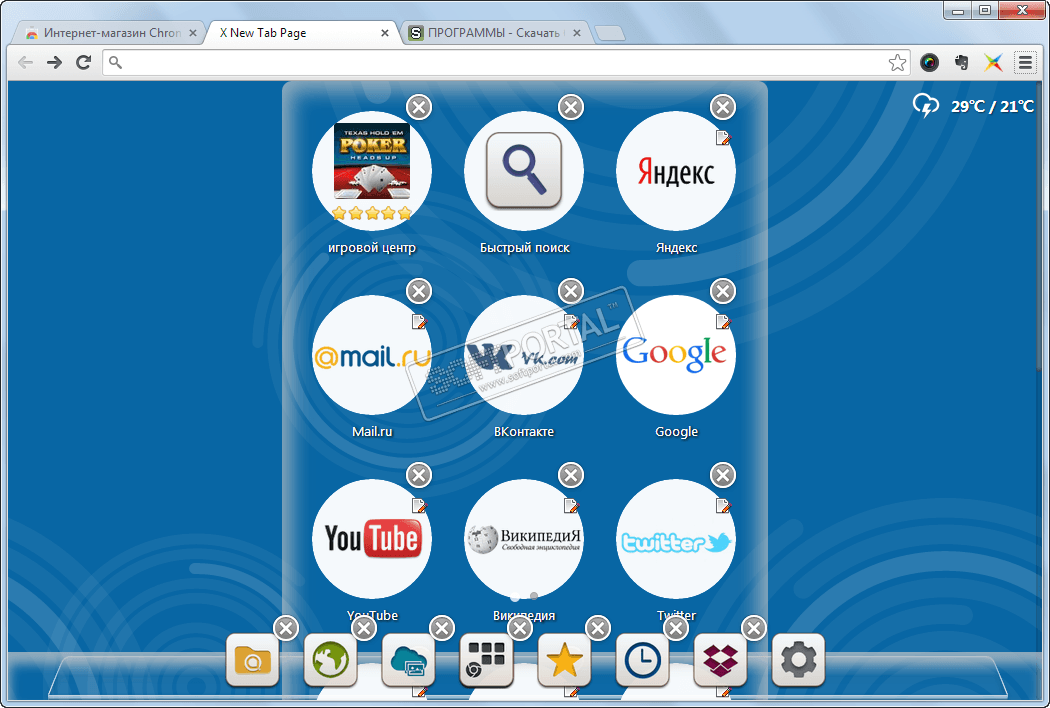Image resolution: width=1050 pixels, height=708 pixels.
Task: Remove the Google tile
Action: coord(723,291)
